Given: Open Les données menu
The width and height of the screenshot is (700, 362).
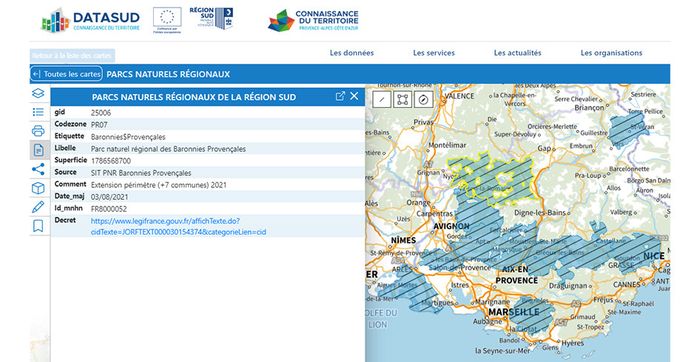Looking at the screenshot, I should pos(352,53).
